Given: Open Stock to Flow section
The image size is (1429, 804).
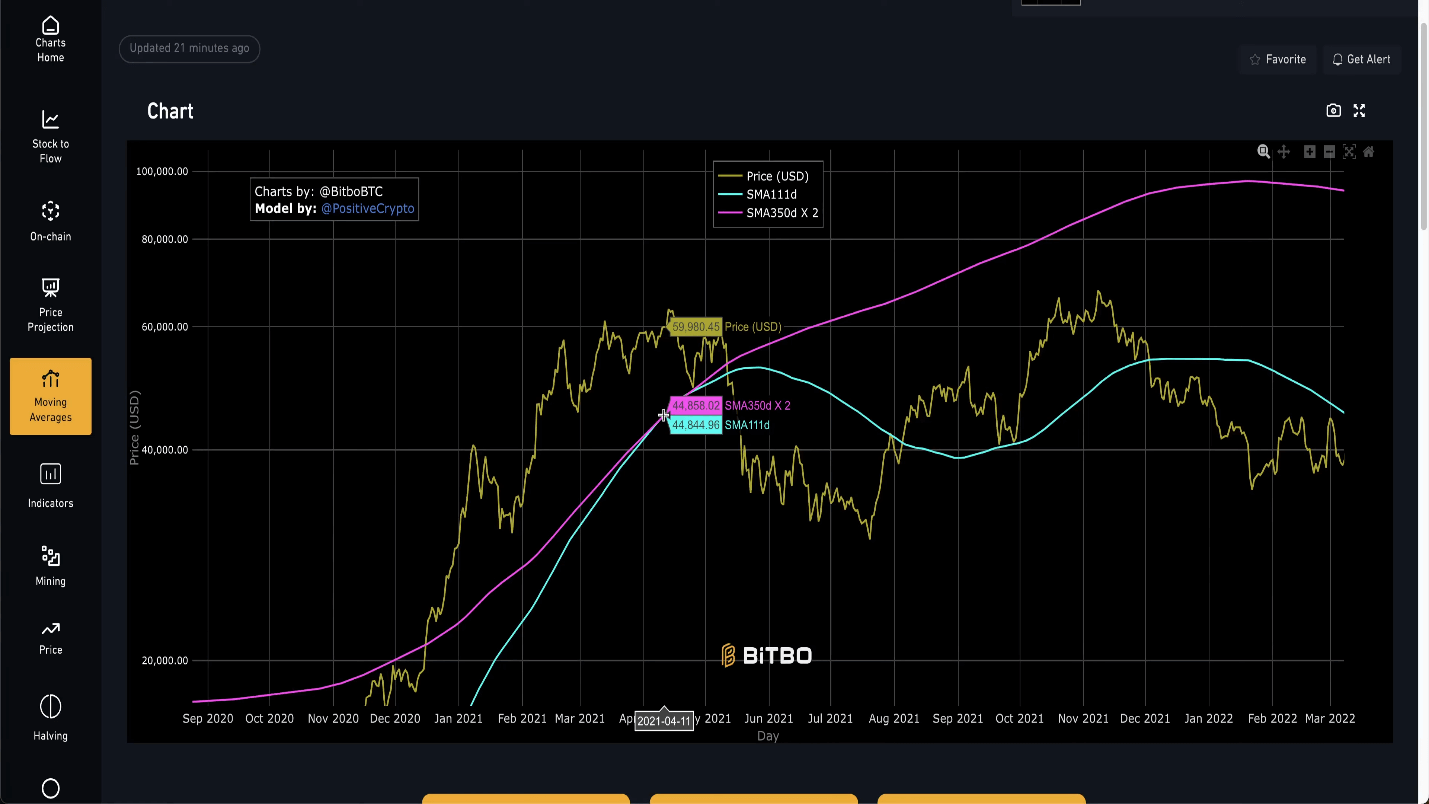Looking at the screenshot, I should (x=50, y=136).
